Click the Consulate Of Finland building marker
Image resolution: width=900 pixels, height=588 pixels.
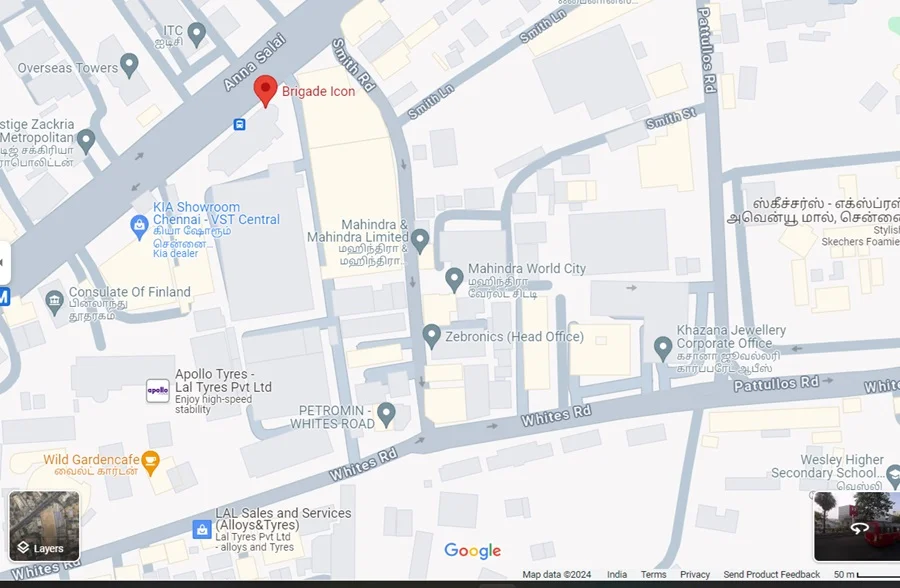coord(55,303)
